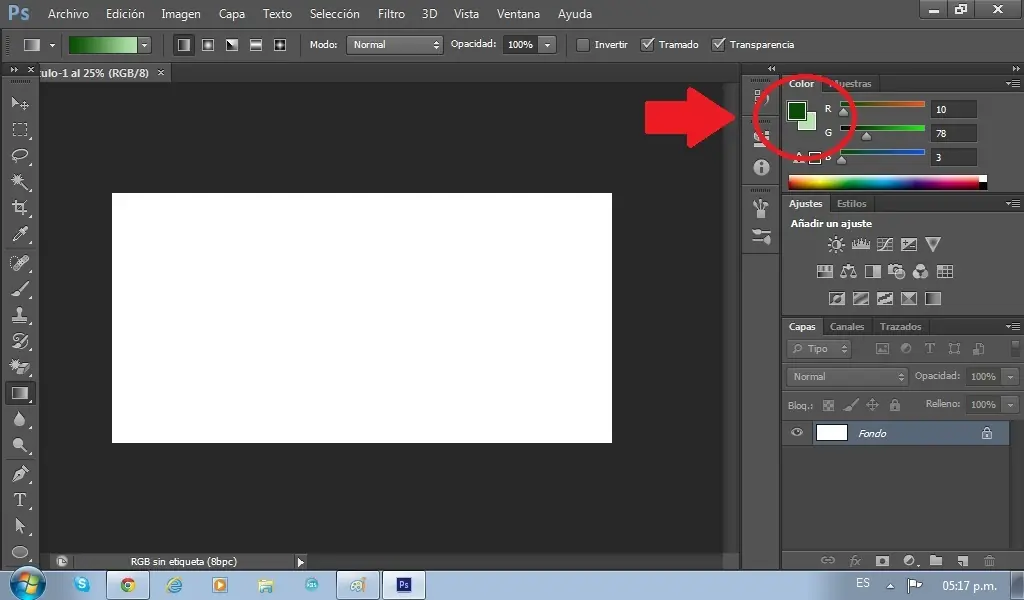Switch to the Trazados tab
The image size is (1024, 600).
[x=900, y=326]
